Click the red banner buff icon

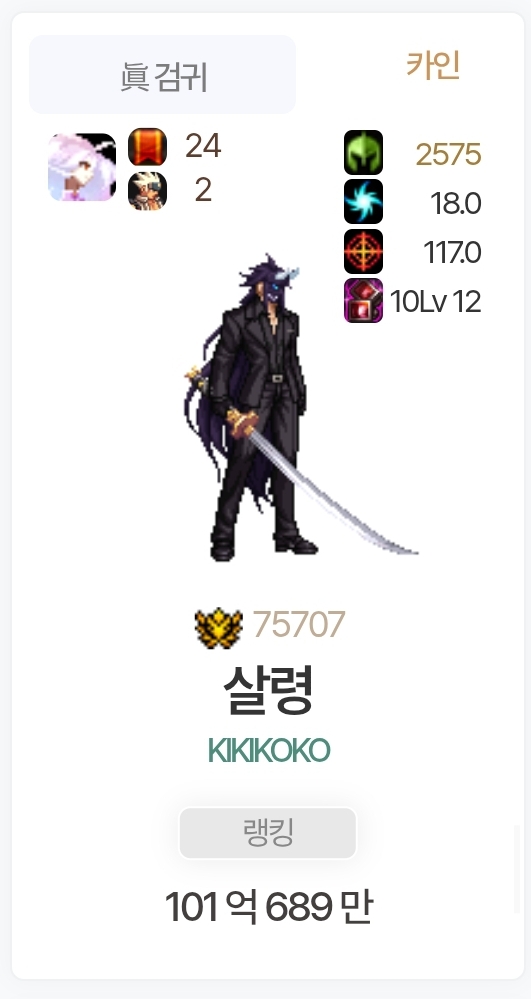(147, 147)
